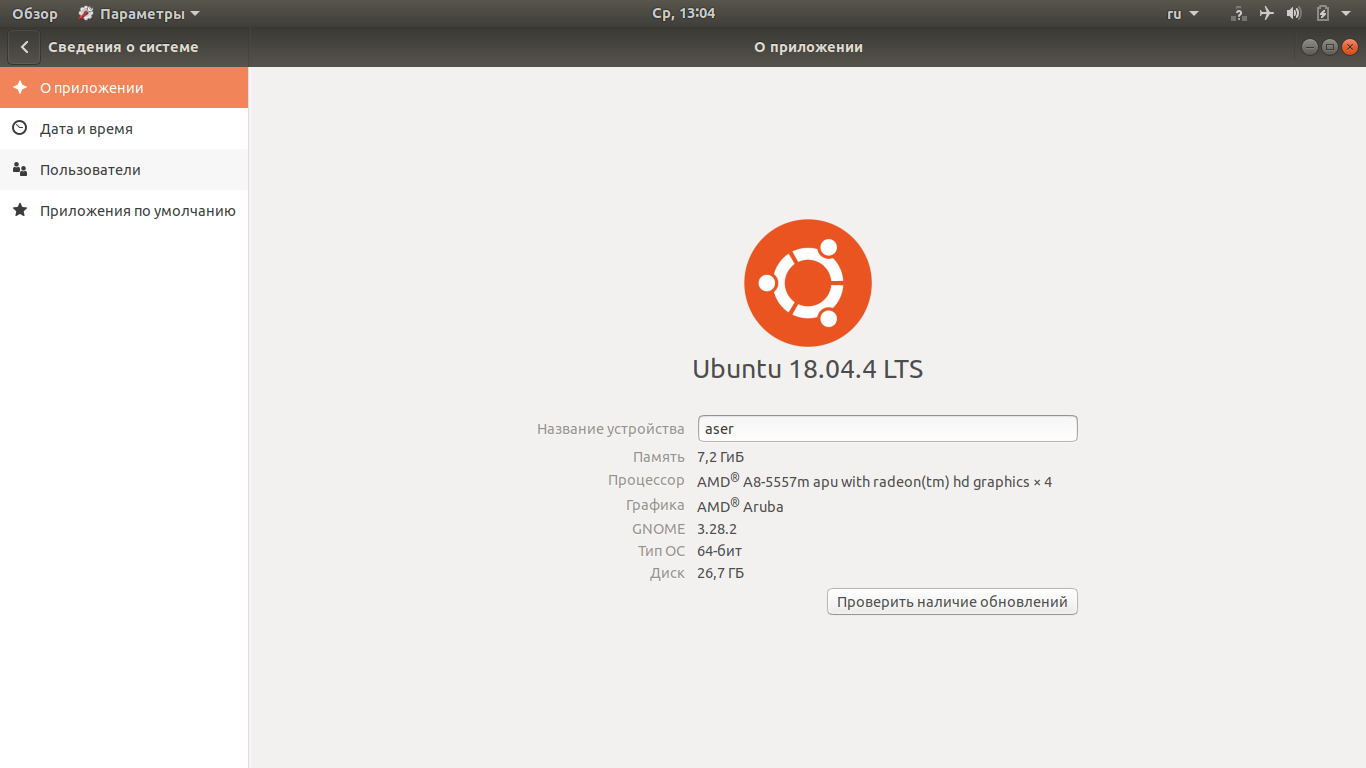Expand the ru keyboard layout dropdown
1366x768 pixels.
click(x=1182, y=14)
